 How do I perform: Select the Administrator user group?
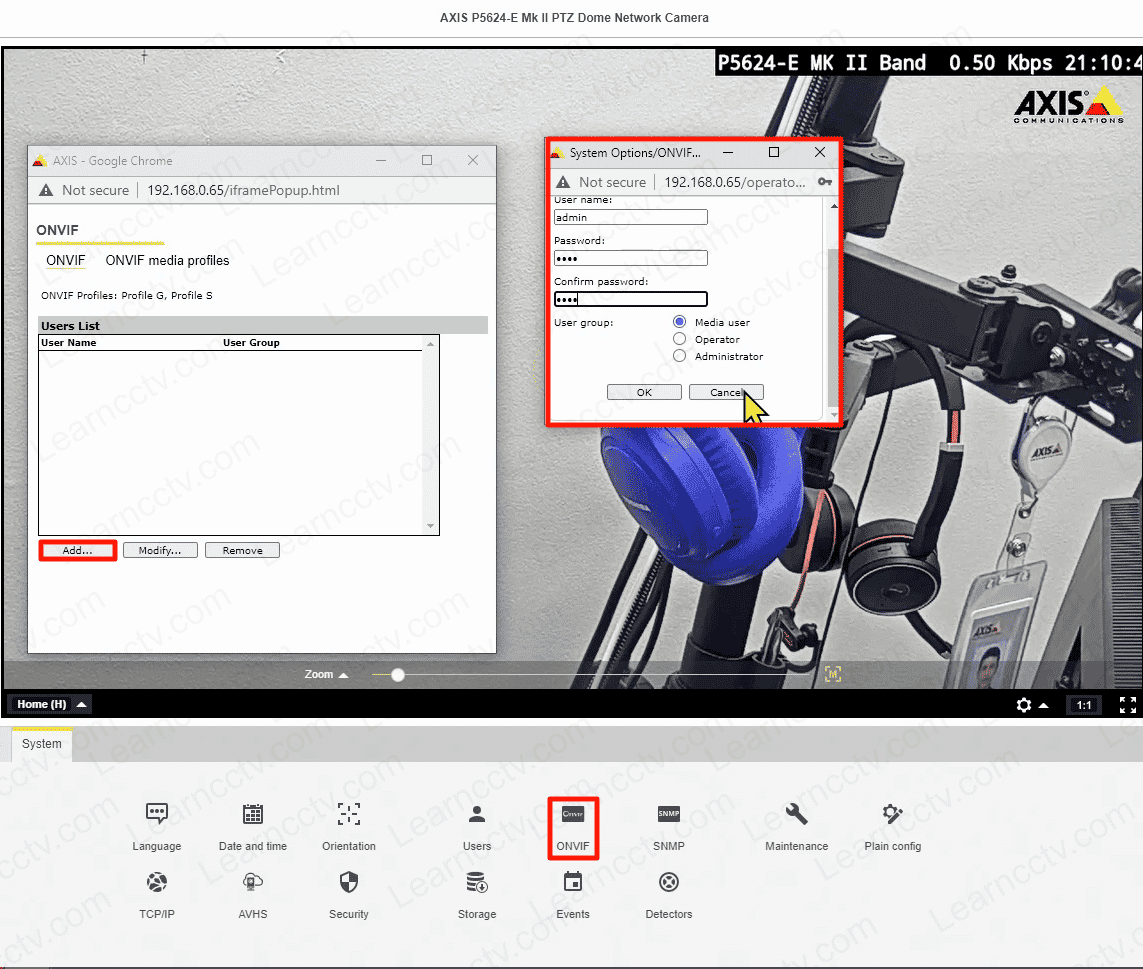[680, 356]
